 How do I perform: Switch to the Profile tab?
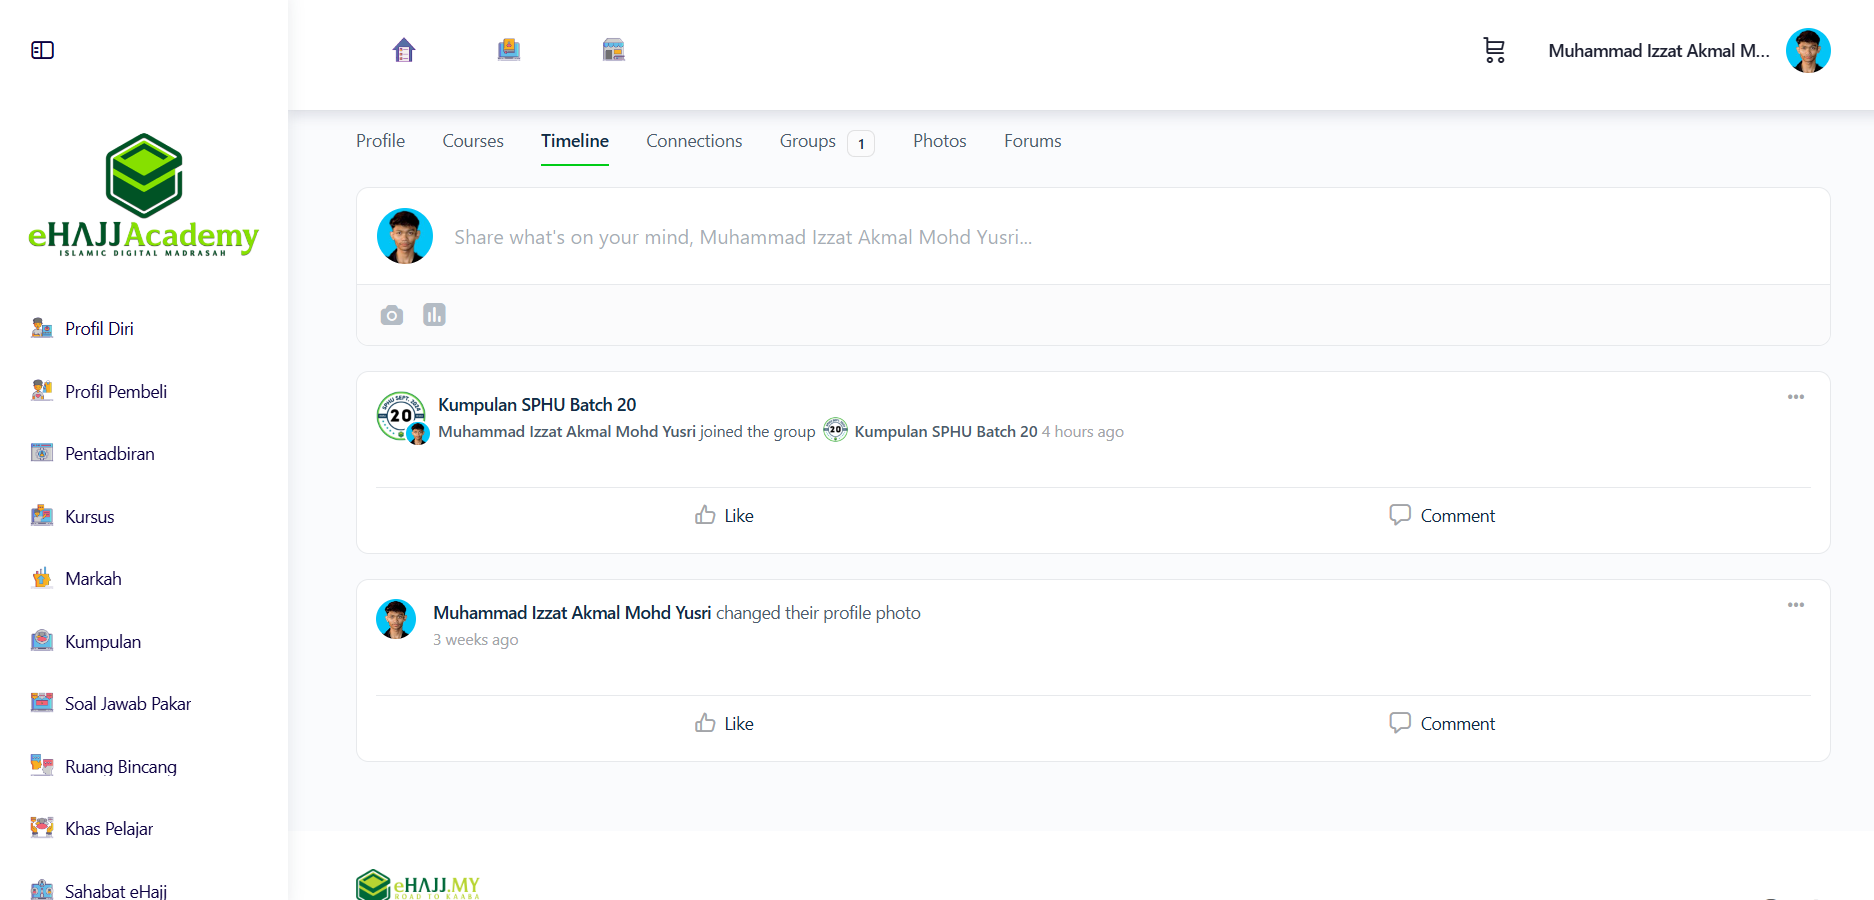point(380,141)
